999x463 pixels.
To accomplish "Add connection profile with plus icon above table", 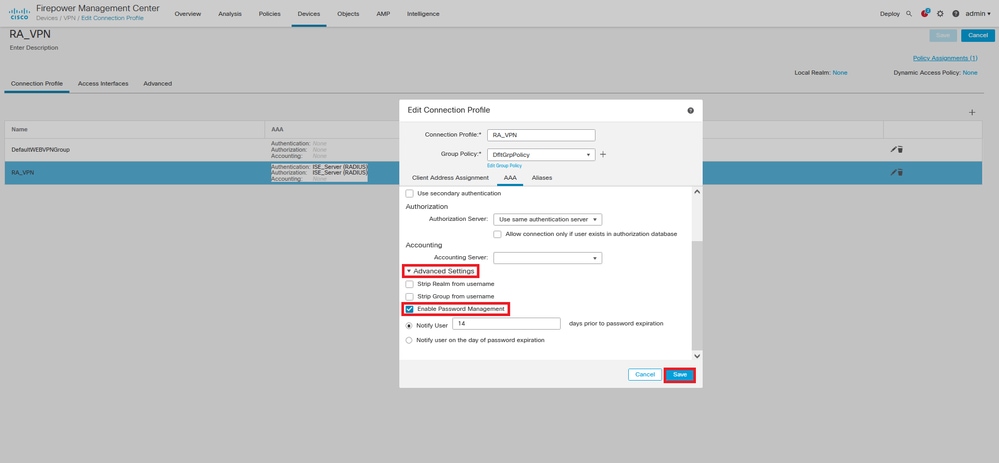I will click(x=972, y=112).
